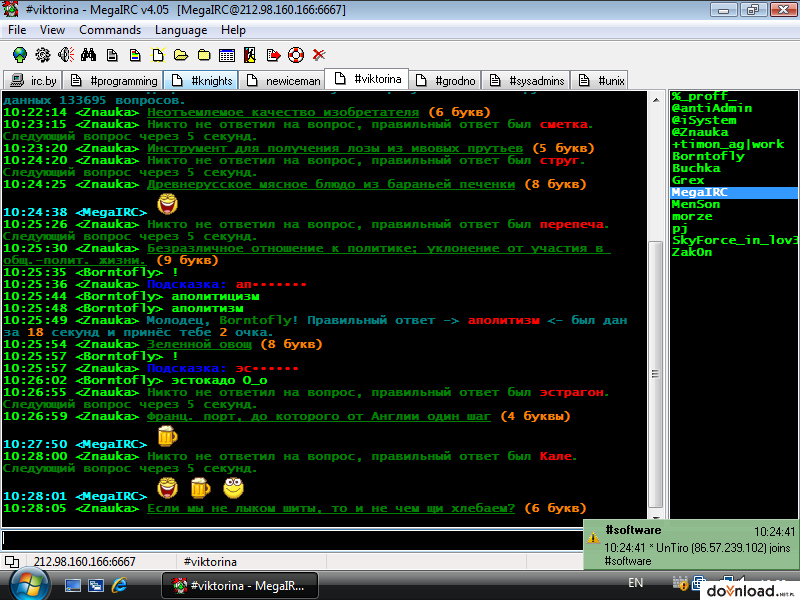The height and width of the screenshot is (600, 800).
Task: Click the Show Desktop quick launch icon
Action: 72,586
